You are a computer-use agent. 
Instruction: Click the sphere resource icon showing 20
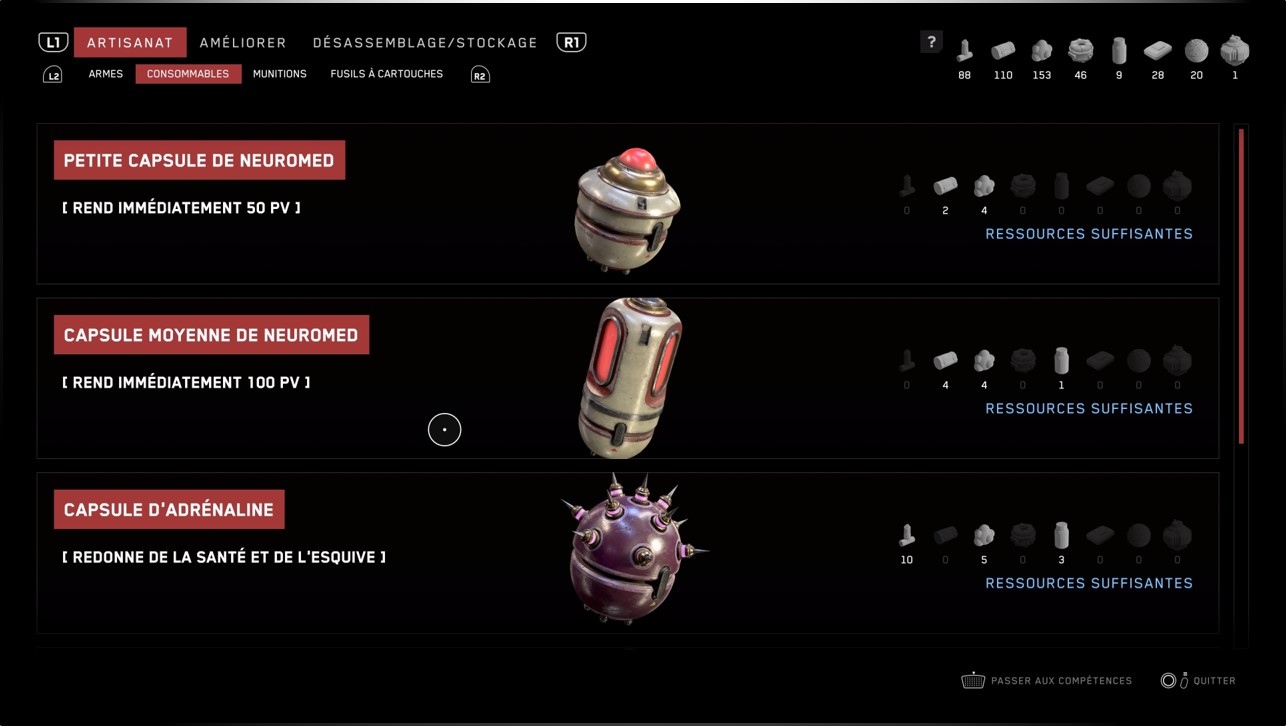(x=1196, y=50)
